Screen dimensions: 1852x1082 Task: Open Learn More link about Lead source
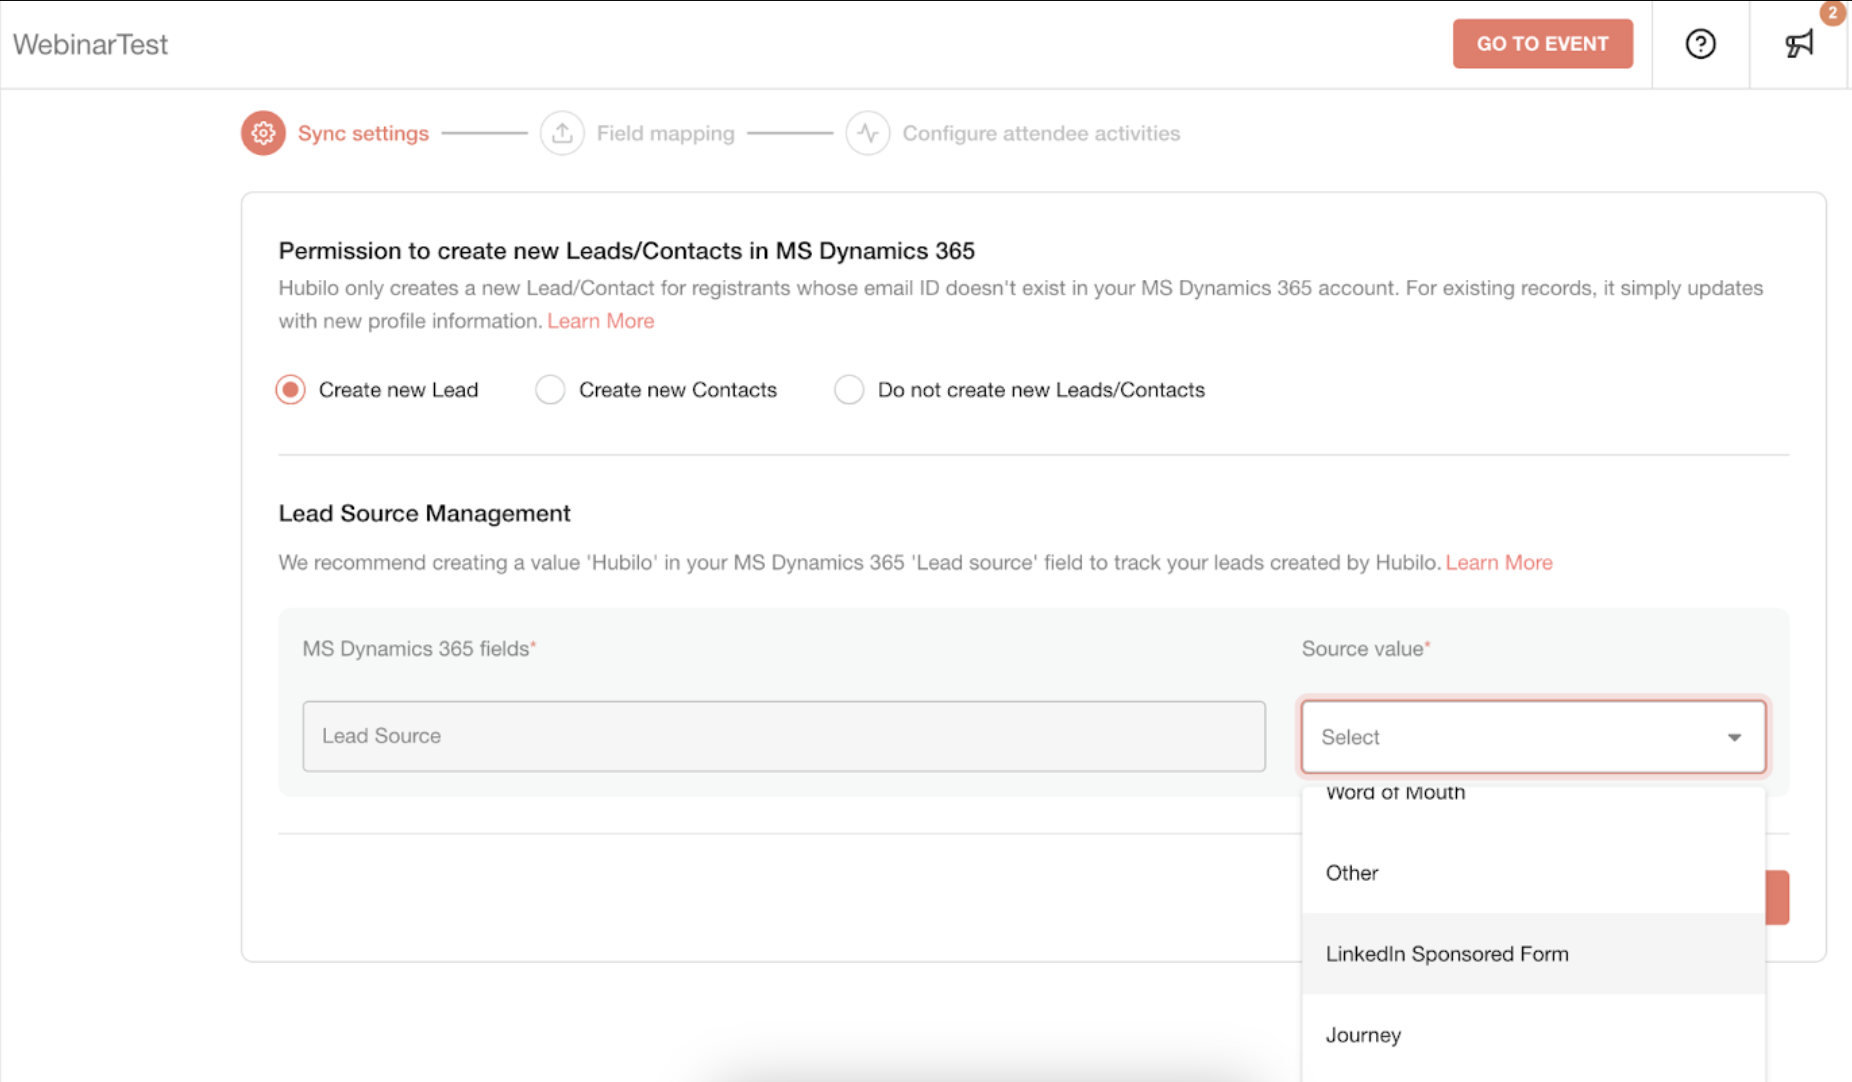point(1498,562)
